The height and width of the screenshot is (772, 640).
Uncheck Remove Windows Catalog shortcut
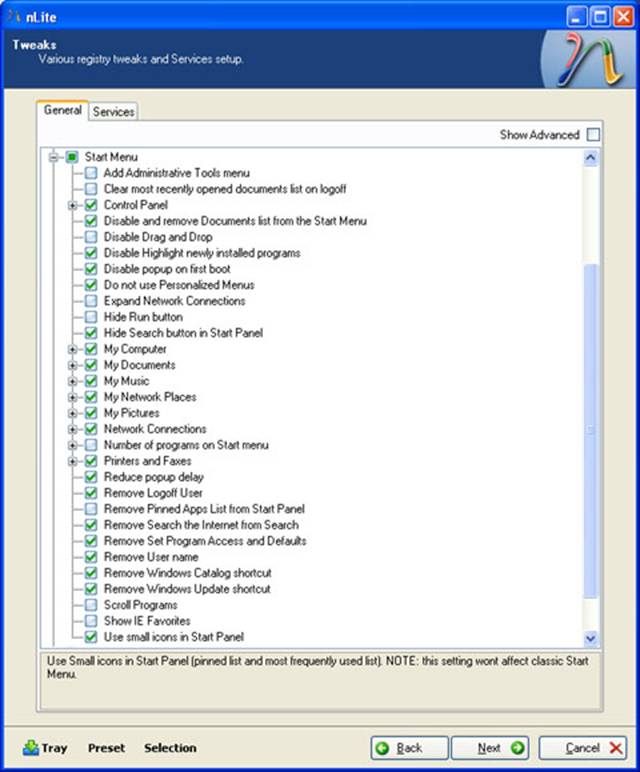tap(91, 573)
